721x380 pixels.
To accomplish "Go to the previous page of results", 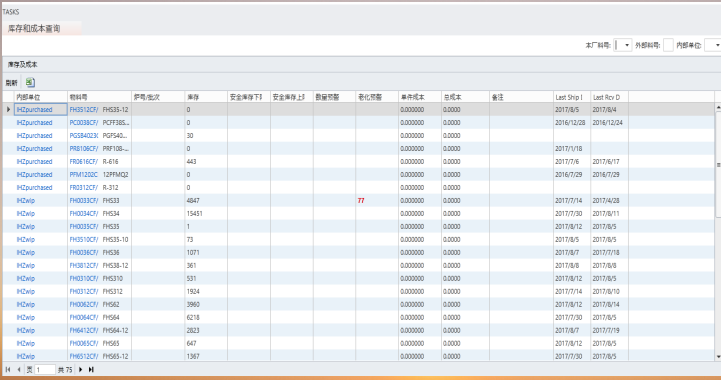I will pos(19,369).
